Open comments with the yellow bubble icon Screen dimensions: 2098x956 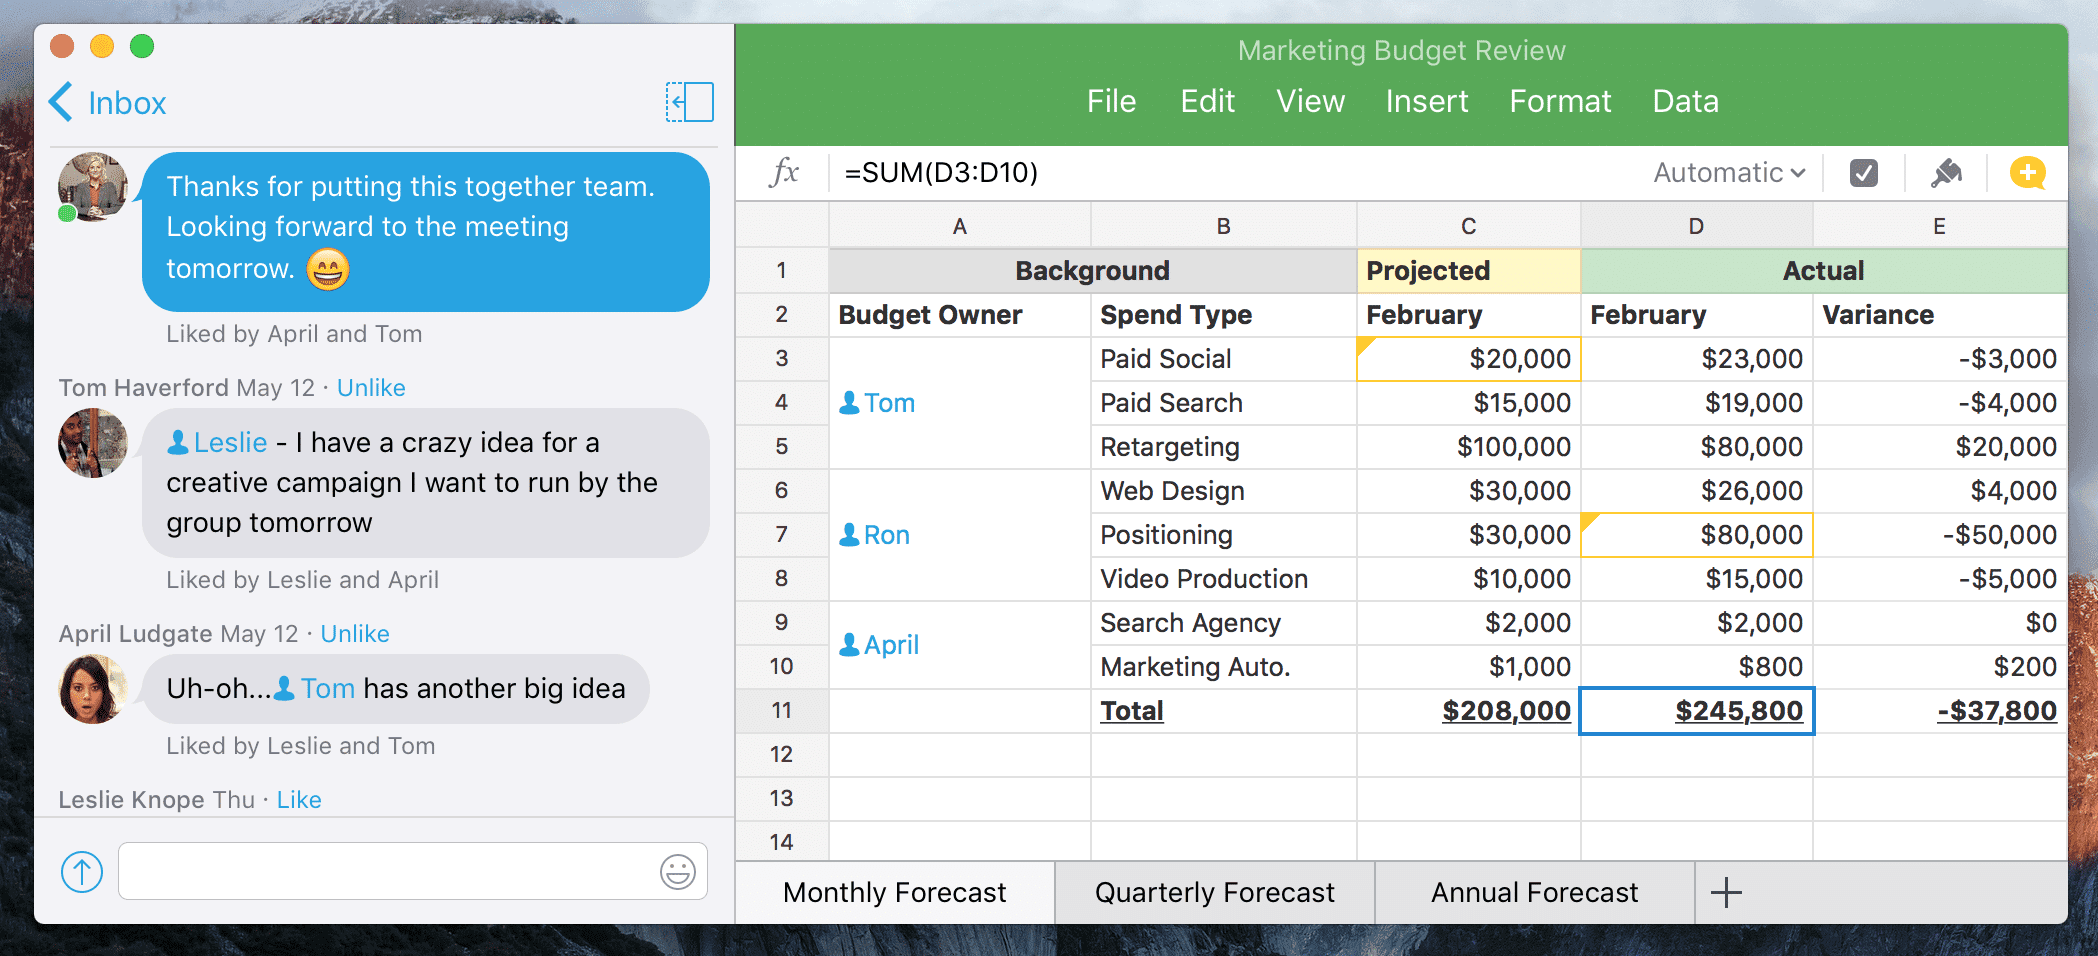(2028, 172)
